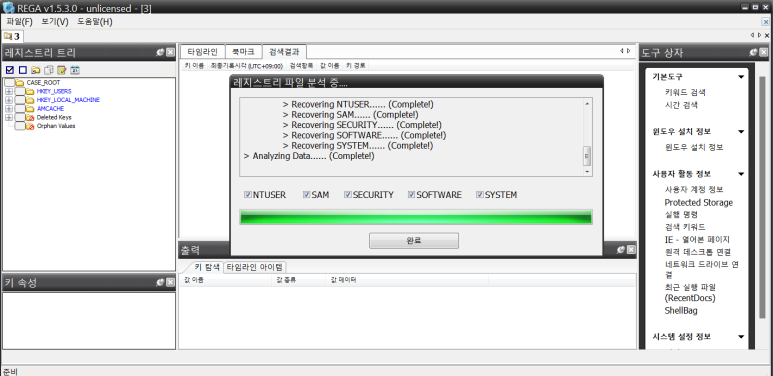Click the pin icon on 레지스트리 트리 panel
This screenshot has height=376, width=773.
click(x=160, y=52)
